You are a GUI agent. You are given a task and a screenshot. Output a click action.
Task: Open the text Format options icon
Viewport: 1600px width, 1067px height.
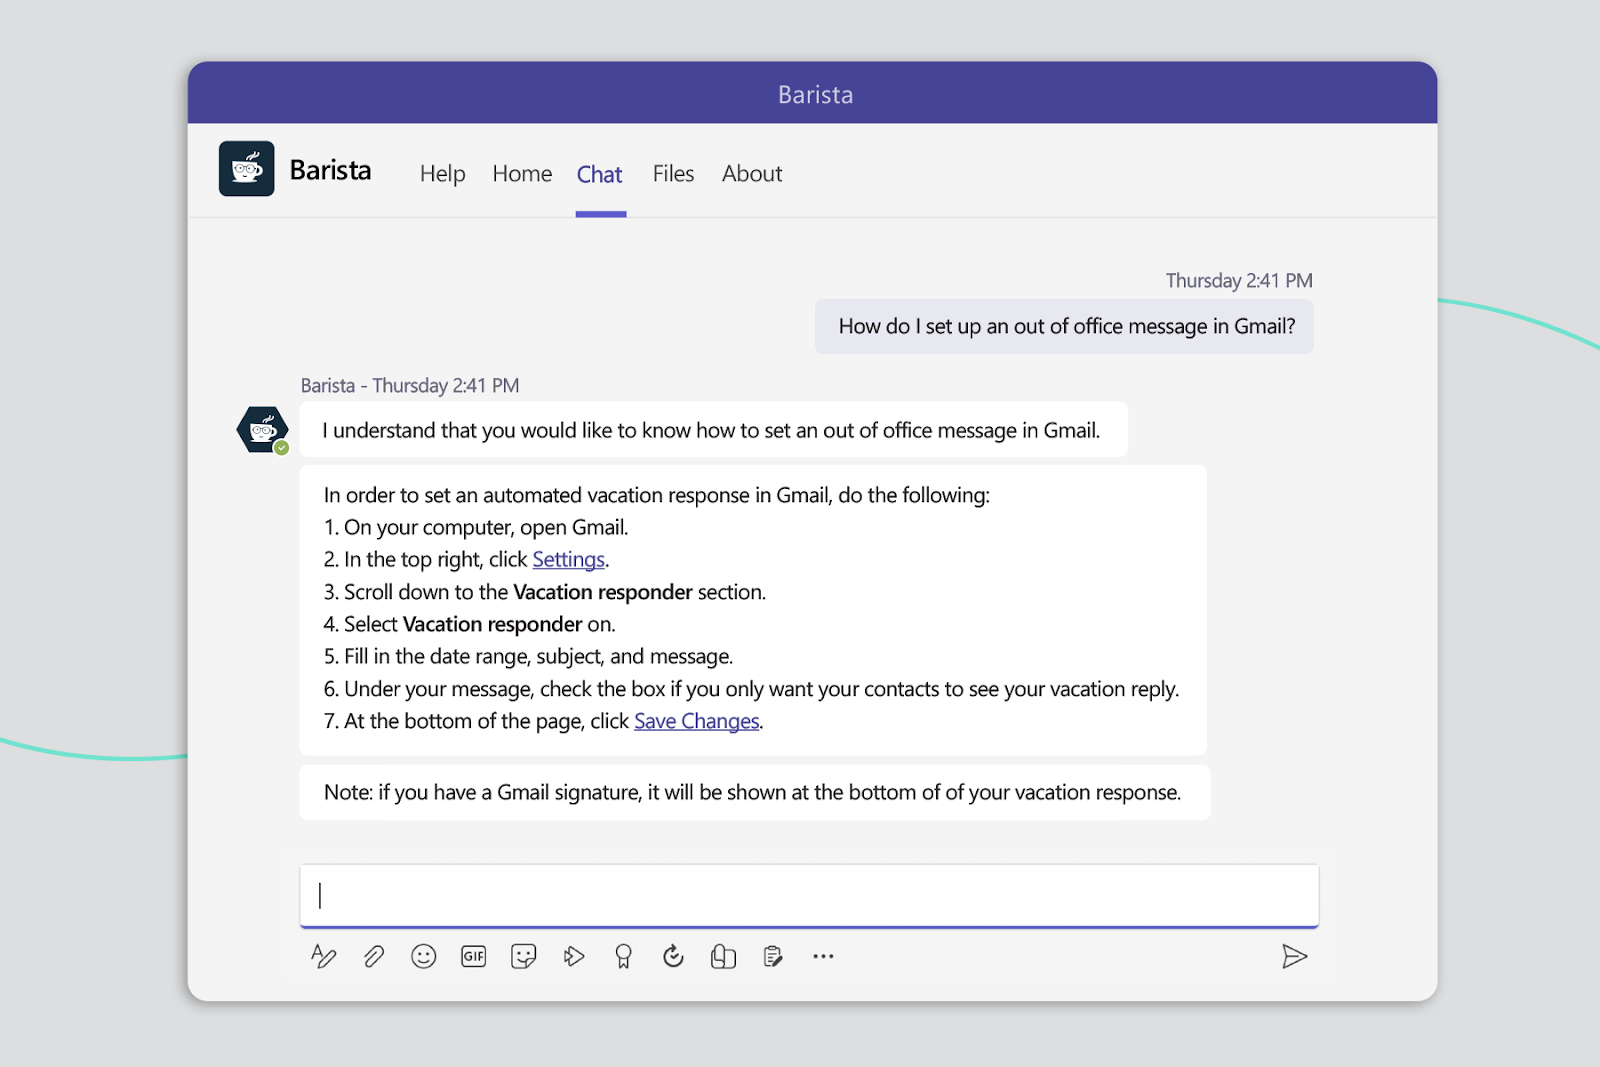tap(323, 957)
